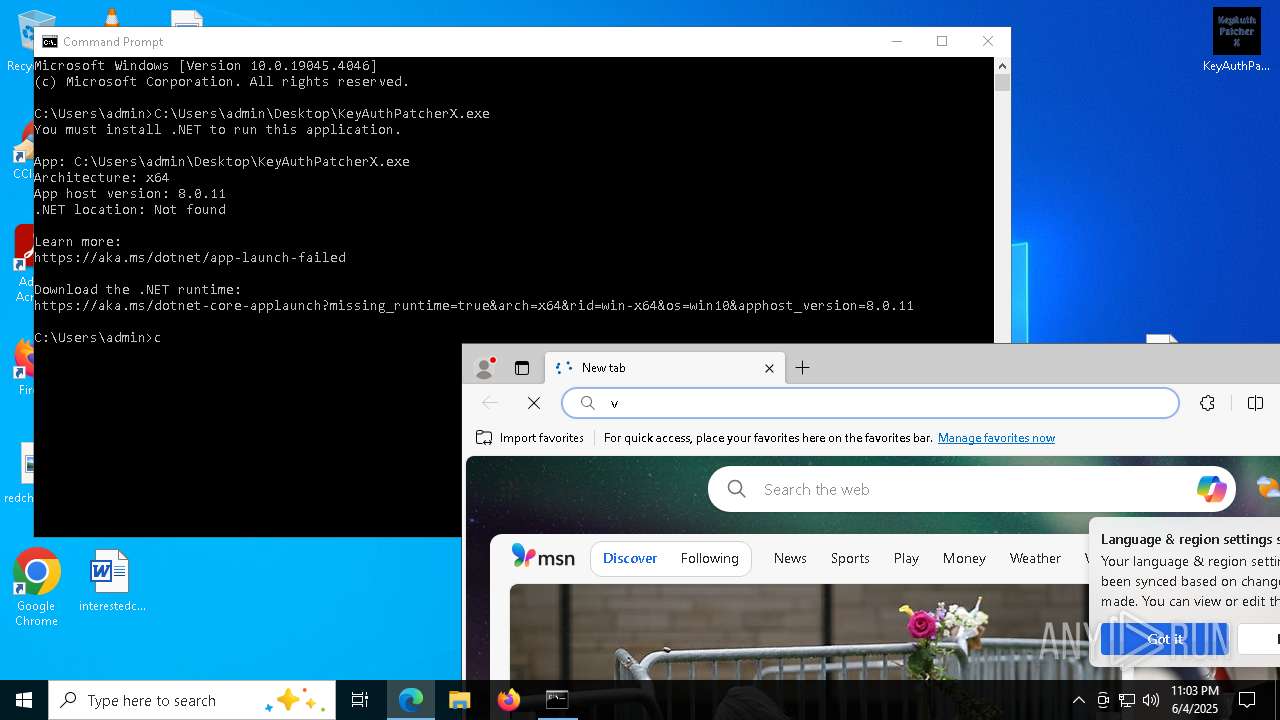Open Money section on MSN
This screenshot has height=720, width=1280.
tap(964, 558)
